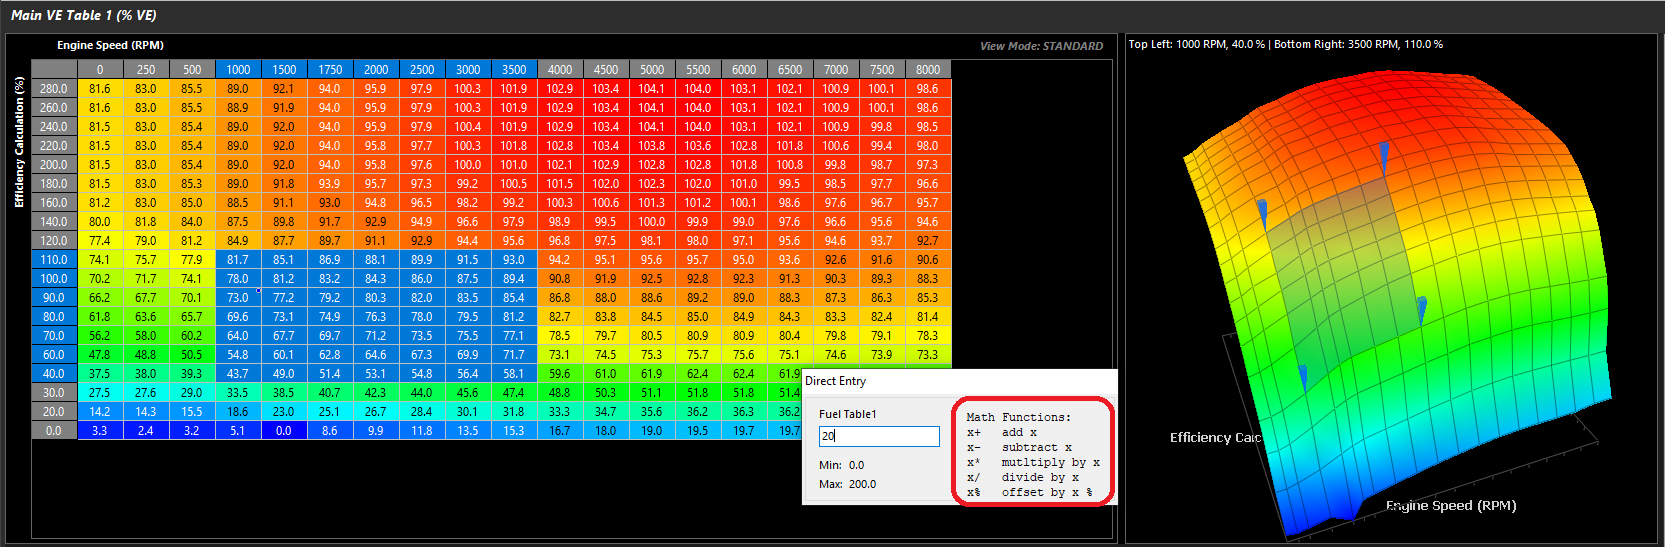Click cell 16.7 in the 0.0 row

coord(560,430)
